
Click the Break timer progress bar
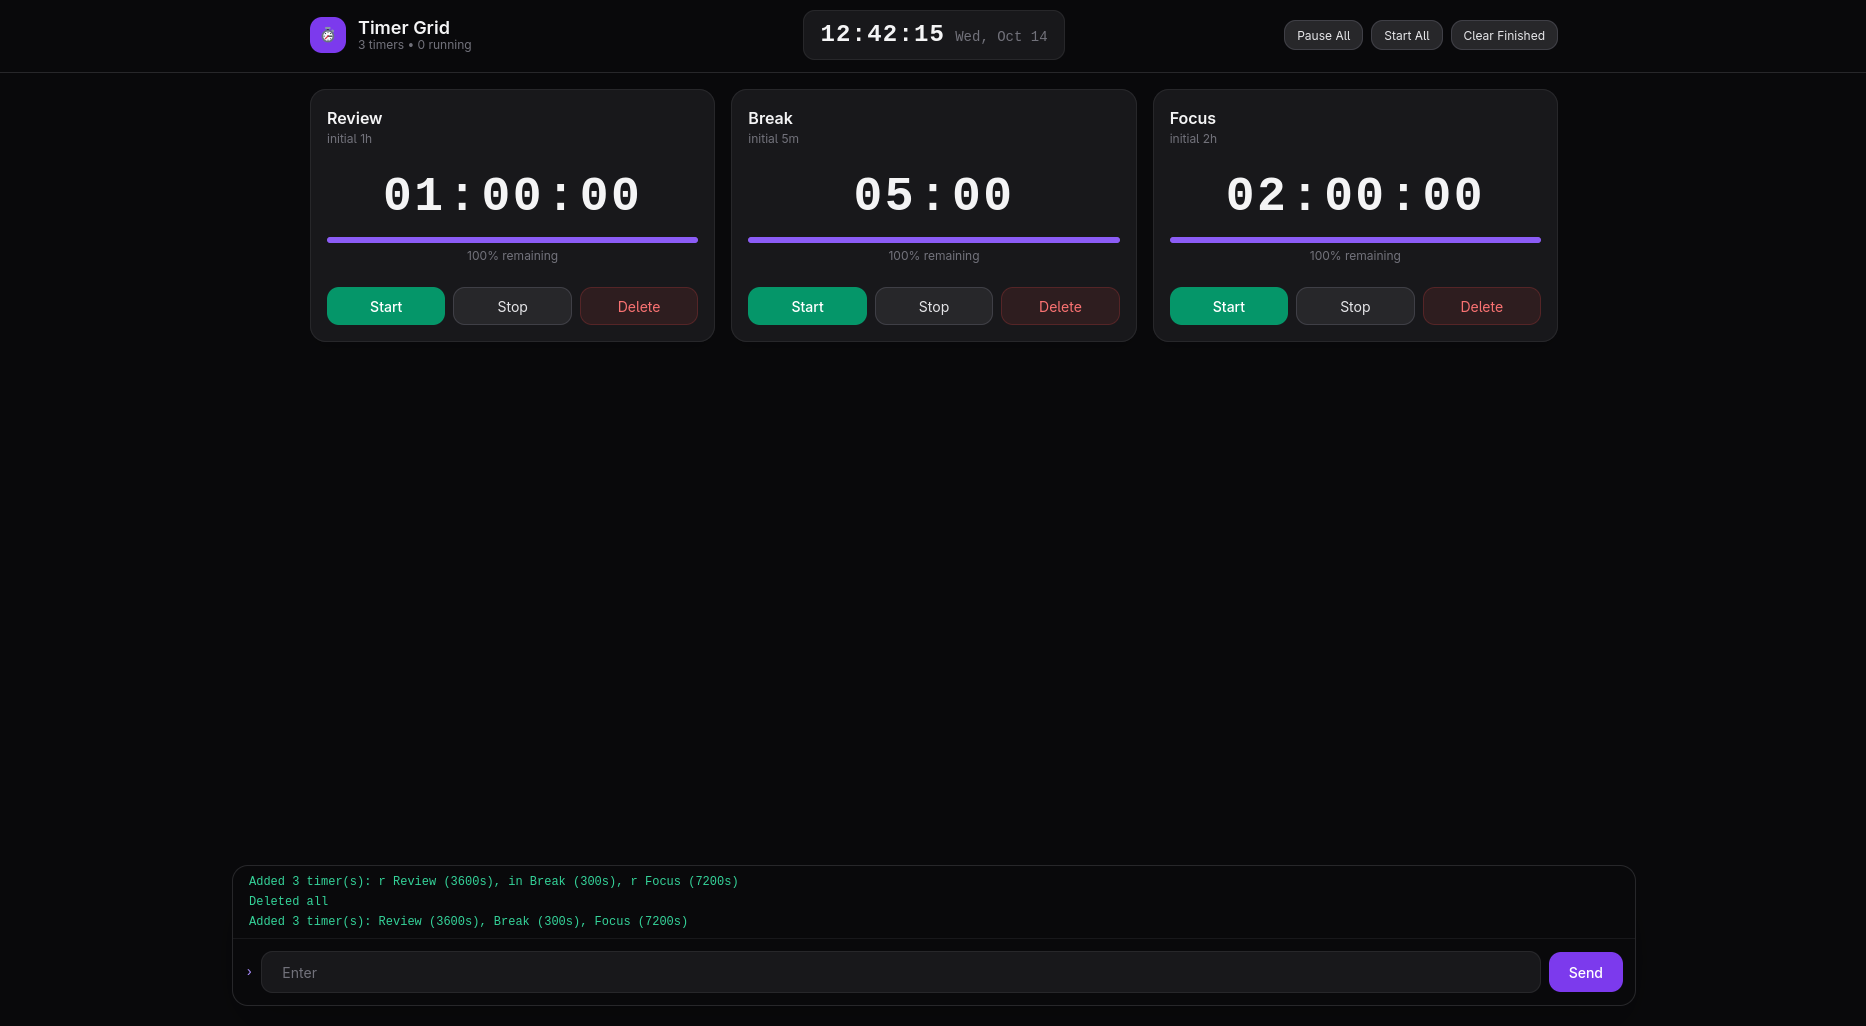pyautogui.click(x=934, y=240)
